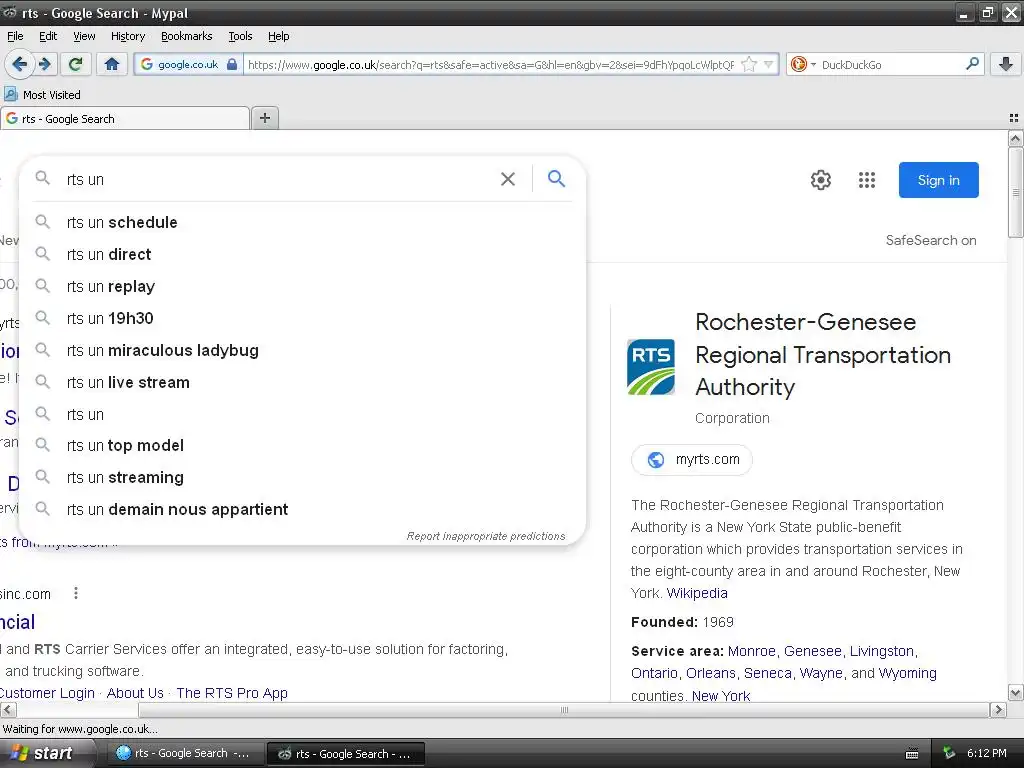Open the Customer Login sitelink
1024x768 pixels.
[47, 693]
